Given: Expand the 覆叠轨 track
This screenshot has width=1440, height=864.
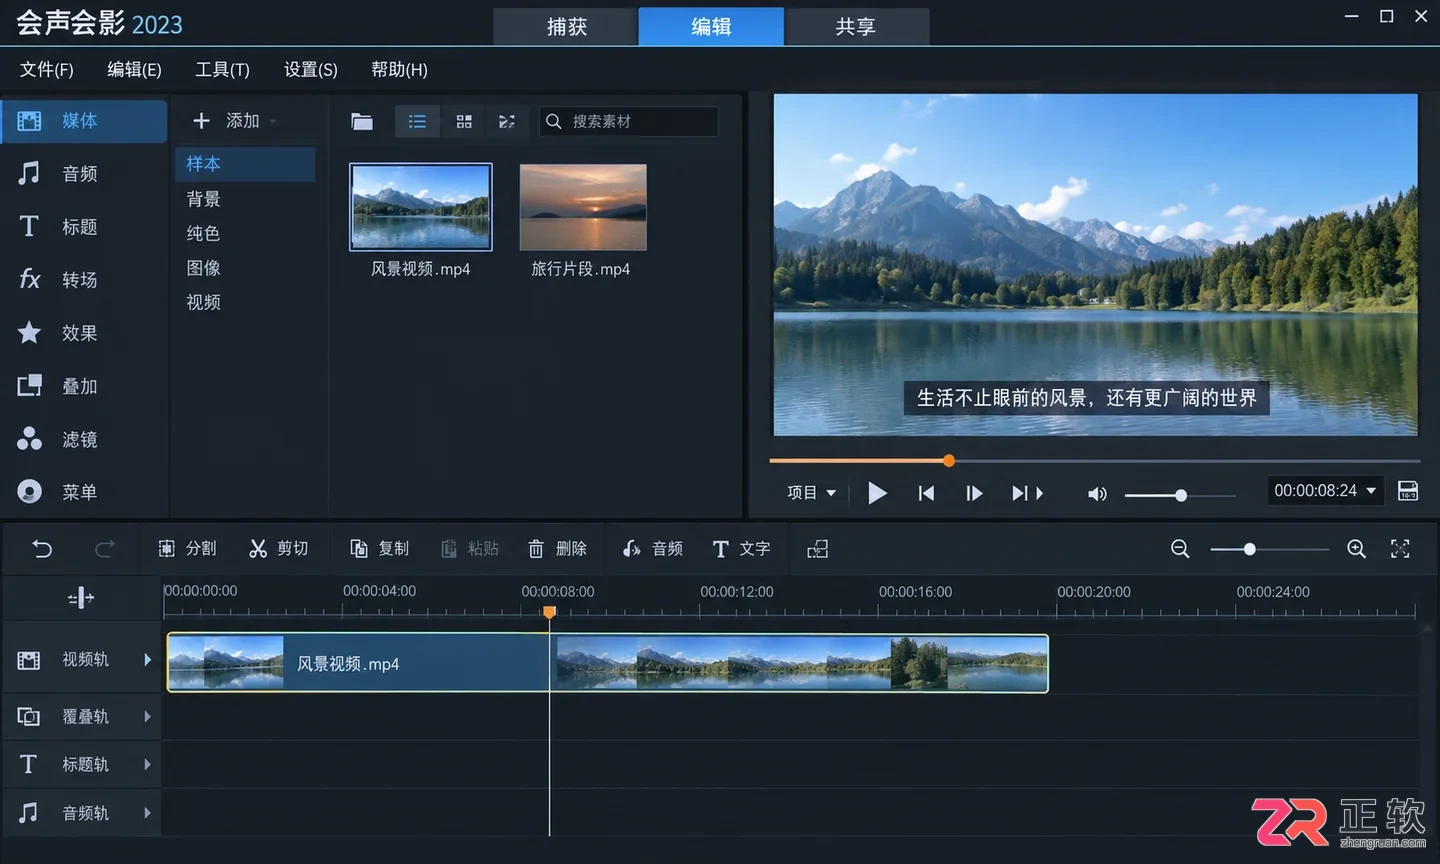Looking at the screenshot, I should 147,717.
